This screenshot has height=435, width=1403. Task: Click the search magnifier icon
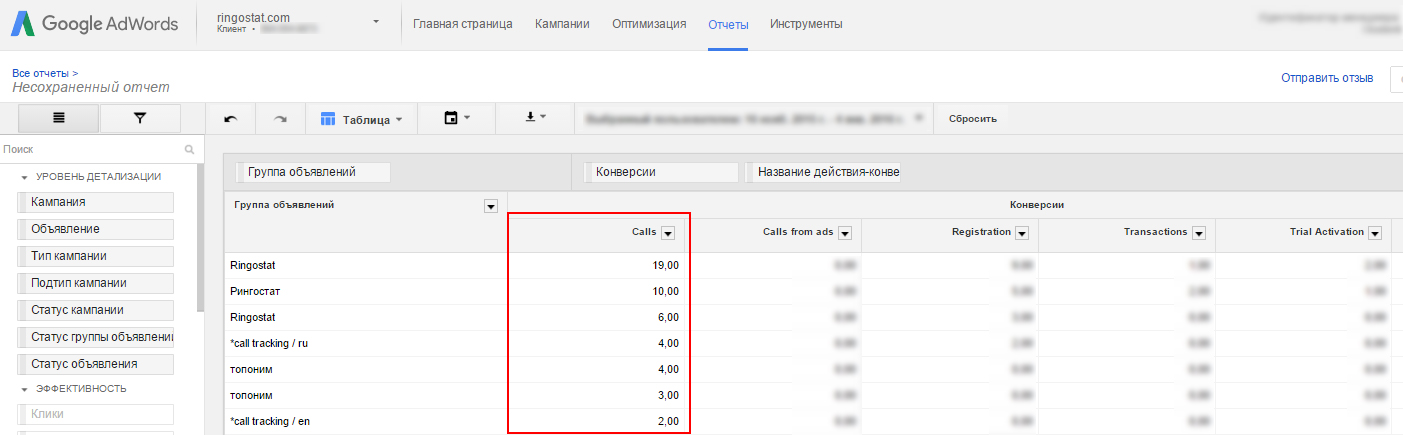pyautogui.click(x=189, y=149)
